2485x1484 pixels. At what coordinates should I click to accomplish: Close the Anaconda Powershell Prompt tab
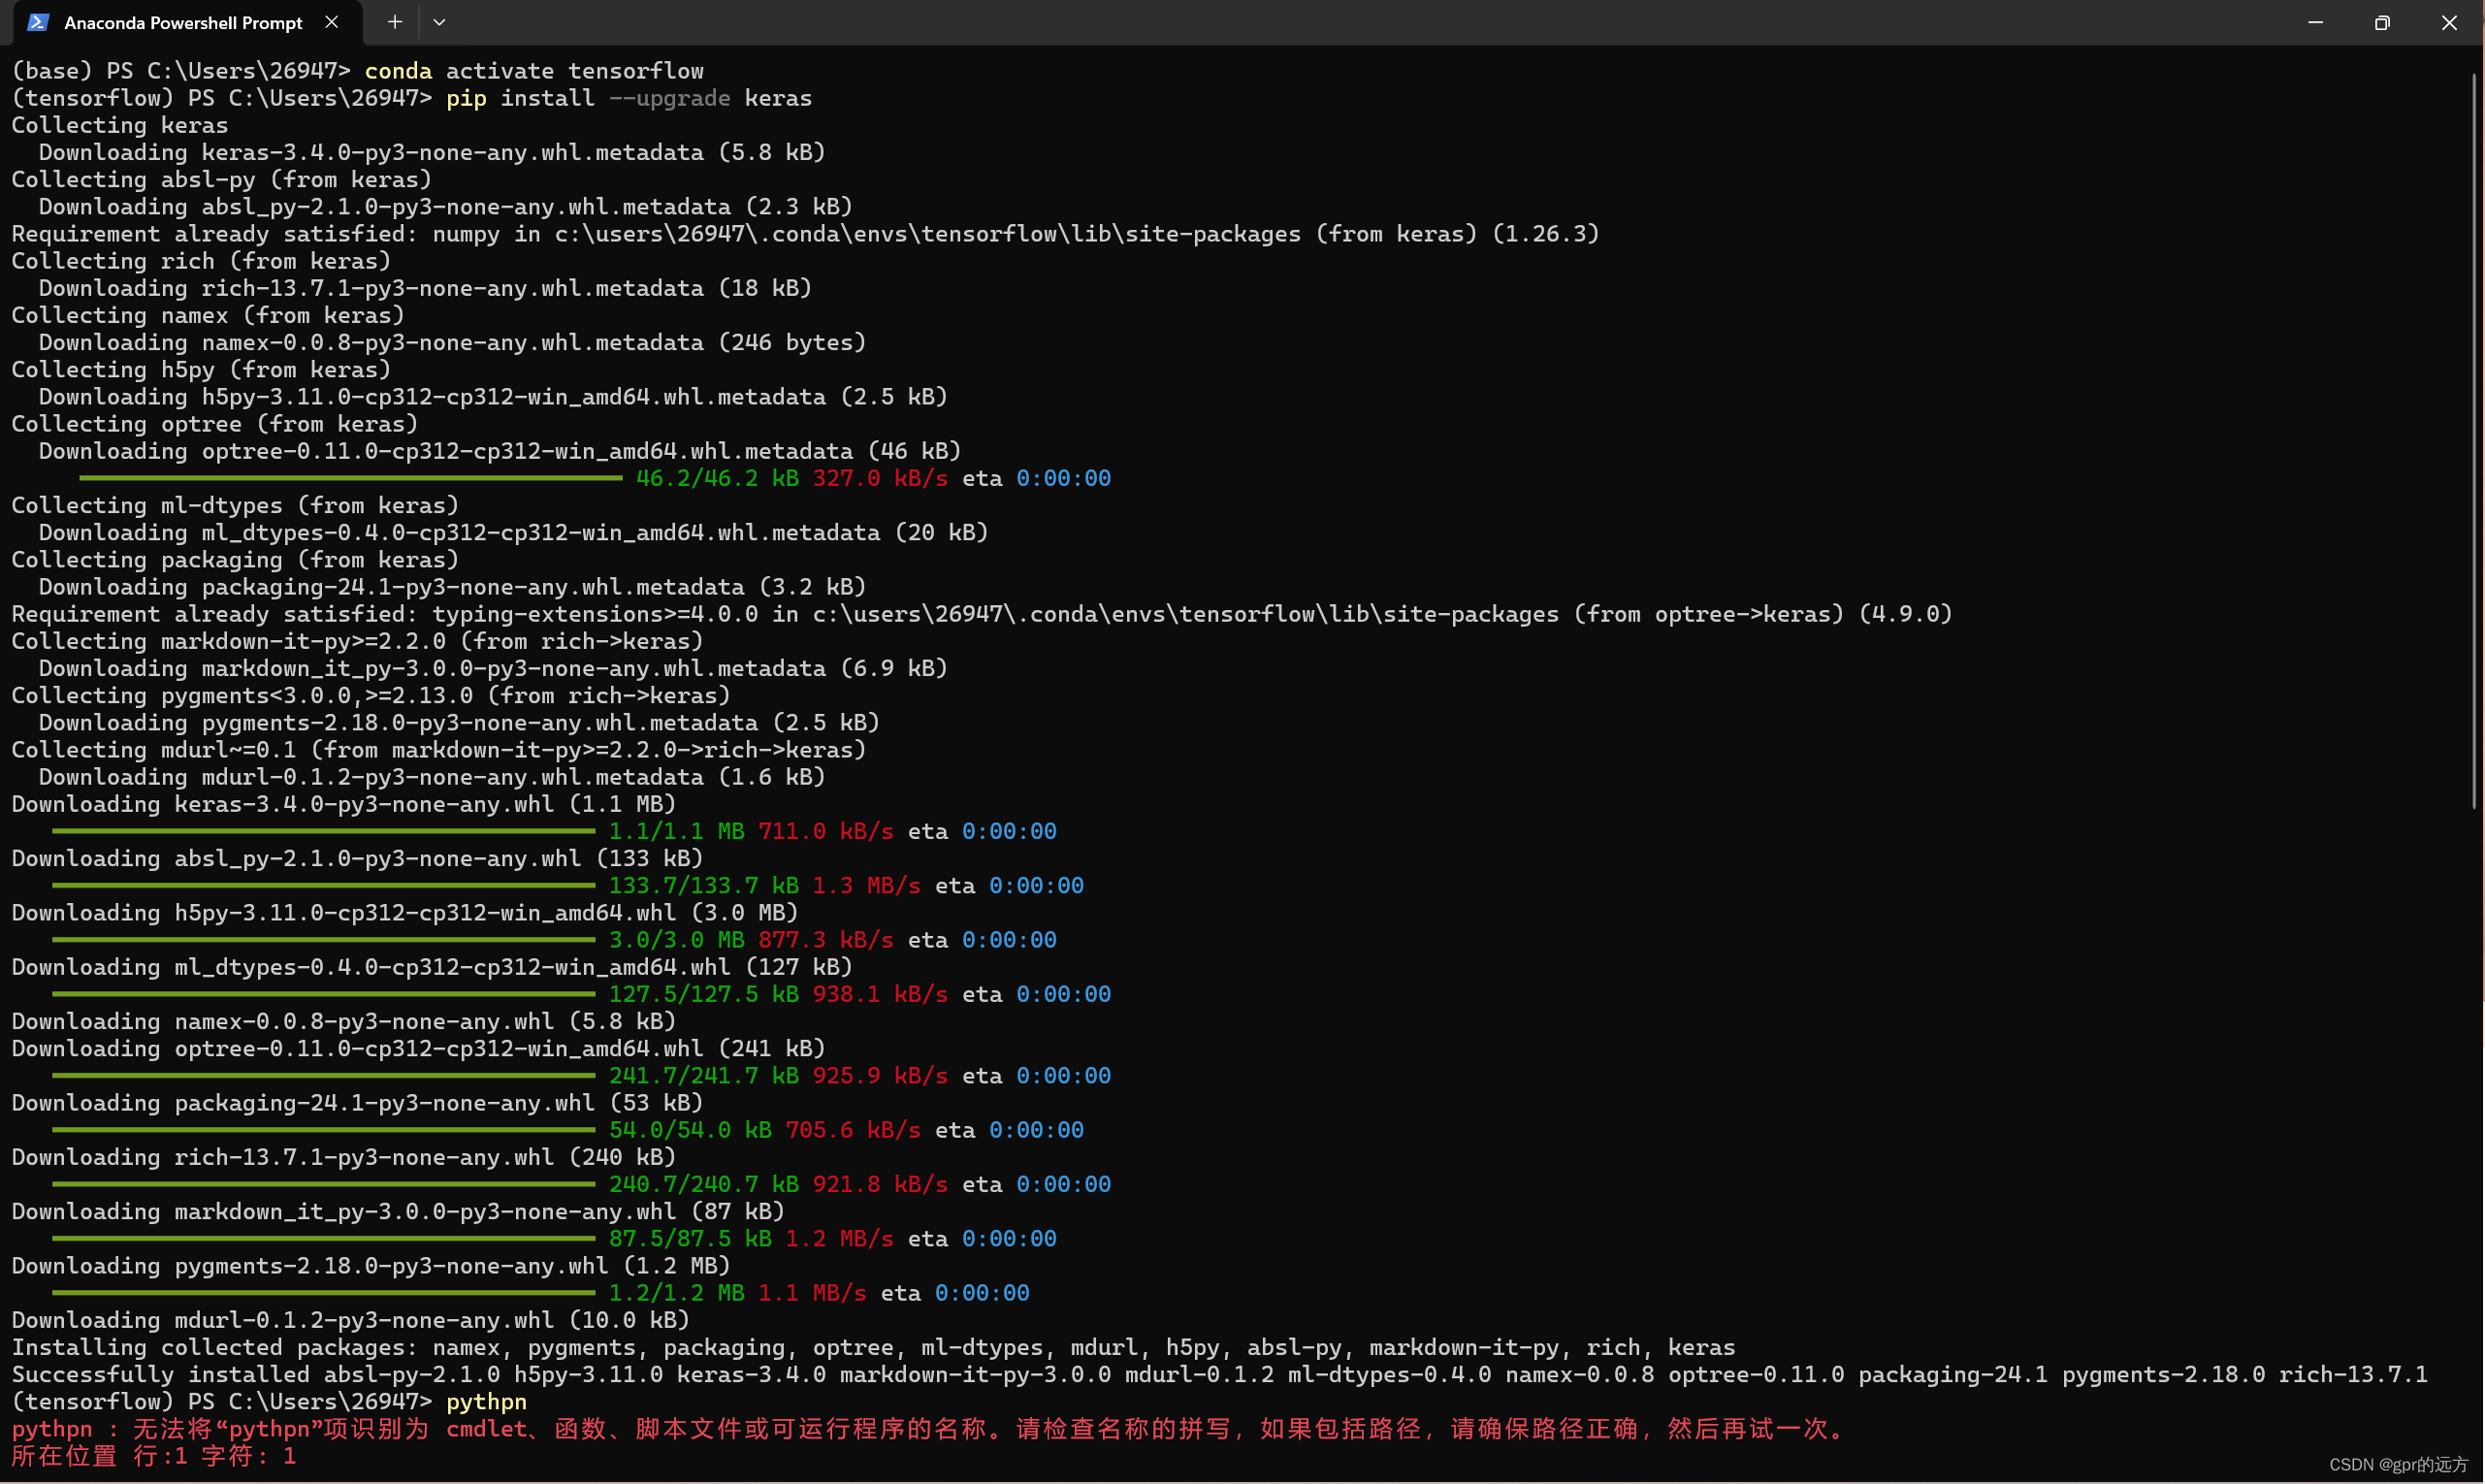[x=332, y=22]
